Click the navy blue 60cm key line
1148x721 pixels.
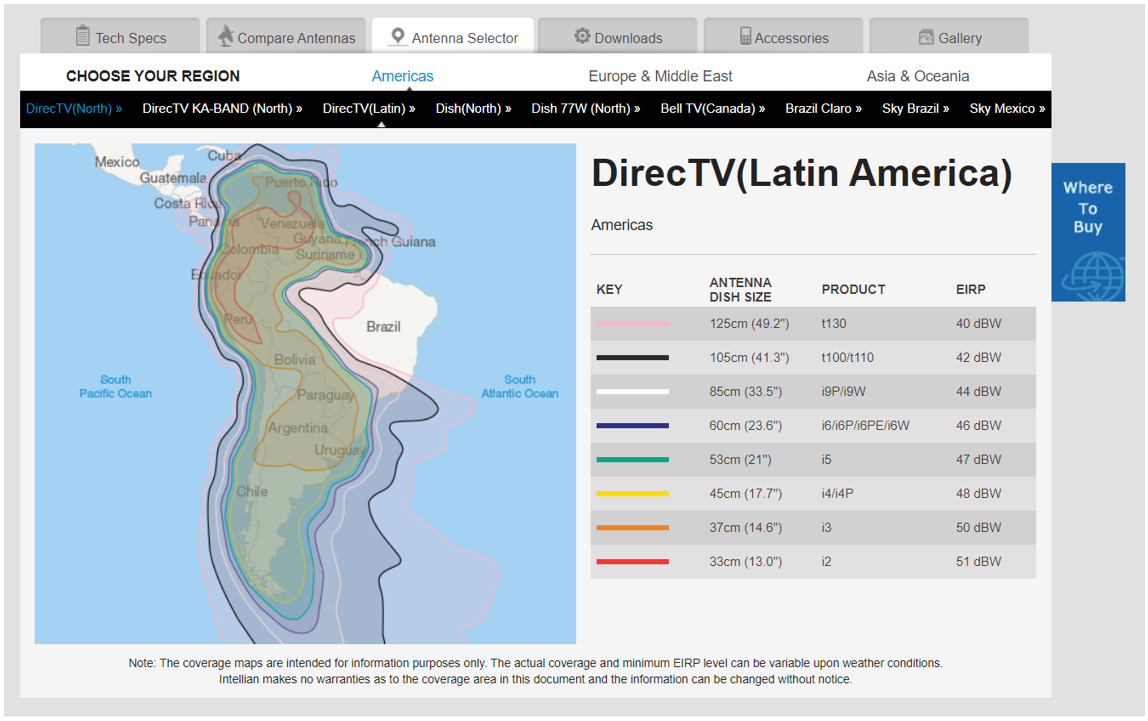[633, 426]
